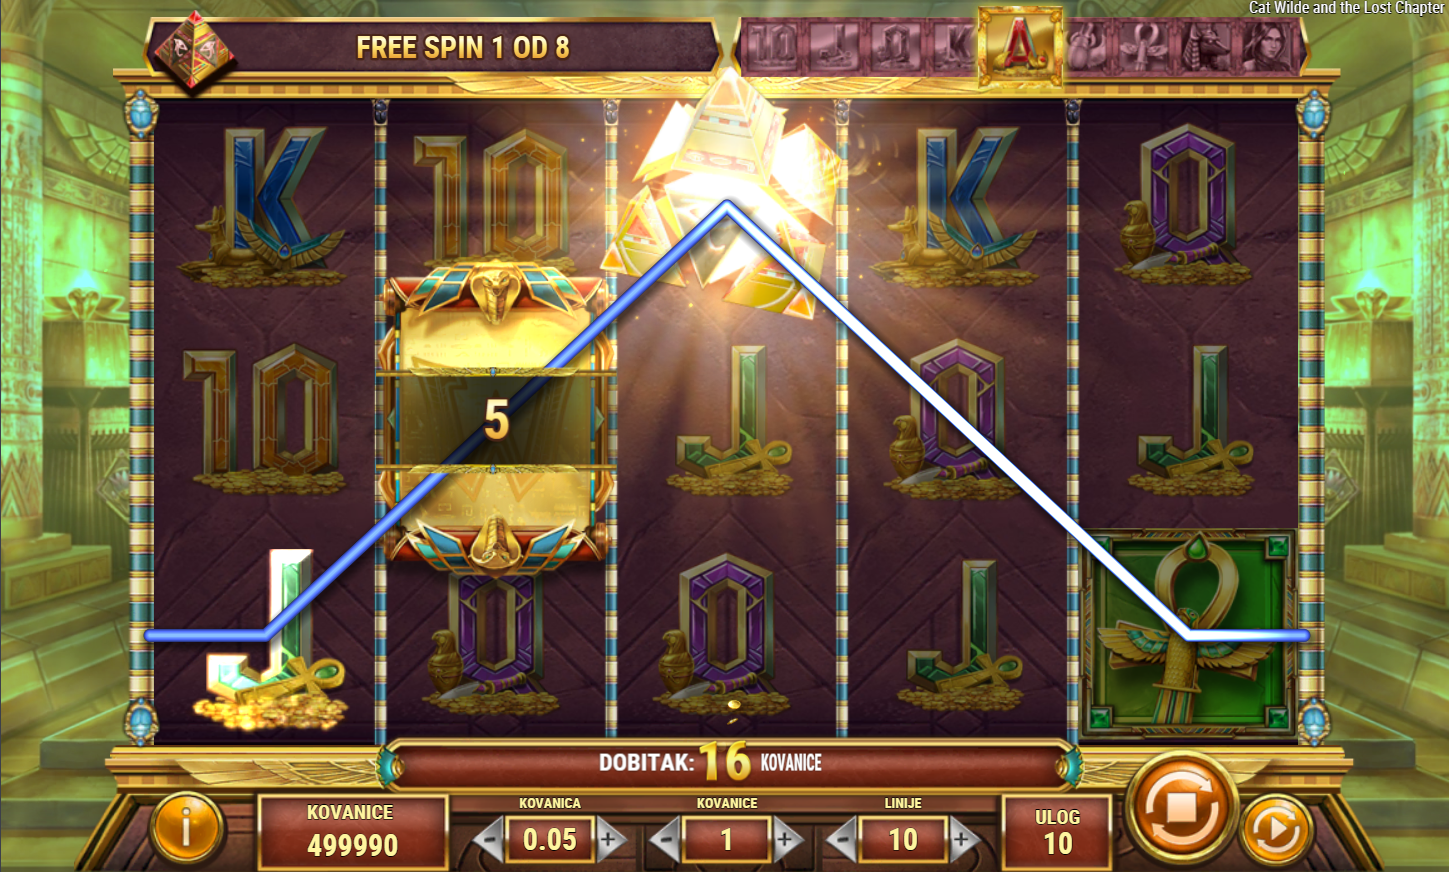Screen dimensions: 1449x872
Task: Click the Ulog total bet display
Action: pyautogui.click(x=1057, y=831)
